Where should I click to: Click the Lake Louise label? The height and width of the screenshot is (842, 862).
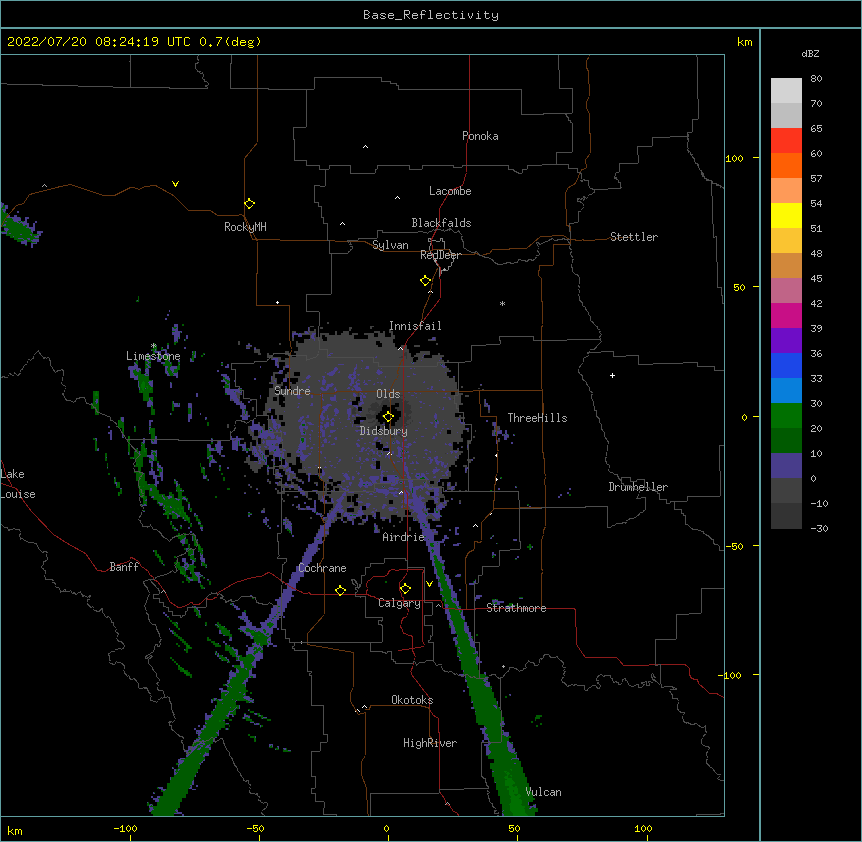[x=18, y=484]
